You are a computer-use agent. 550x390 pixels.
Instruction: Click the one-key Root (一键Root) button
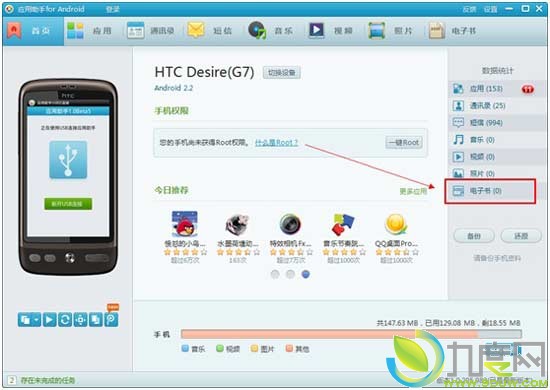[404, 142]
